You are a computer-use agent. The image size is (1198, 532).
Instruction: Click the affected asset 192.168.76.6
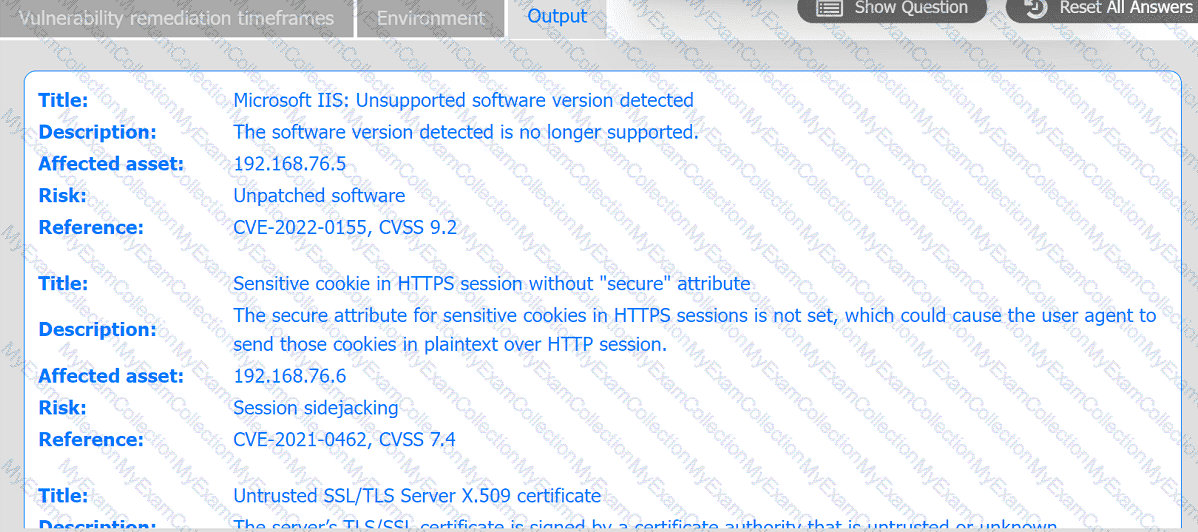pyautogui.click(x=289, y=376)
